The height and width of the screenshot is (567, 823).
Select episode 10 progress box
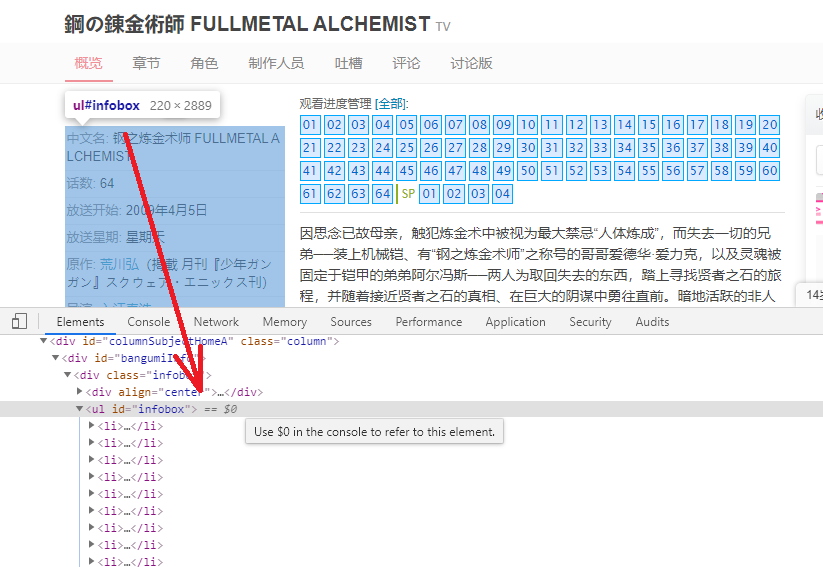(x=527, y=125)
